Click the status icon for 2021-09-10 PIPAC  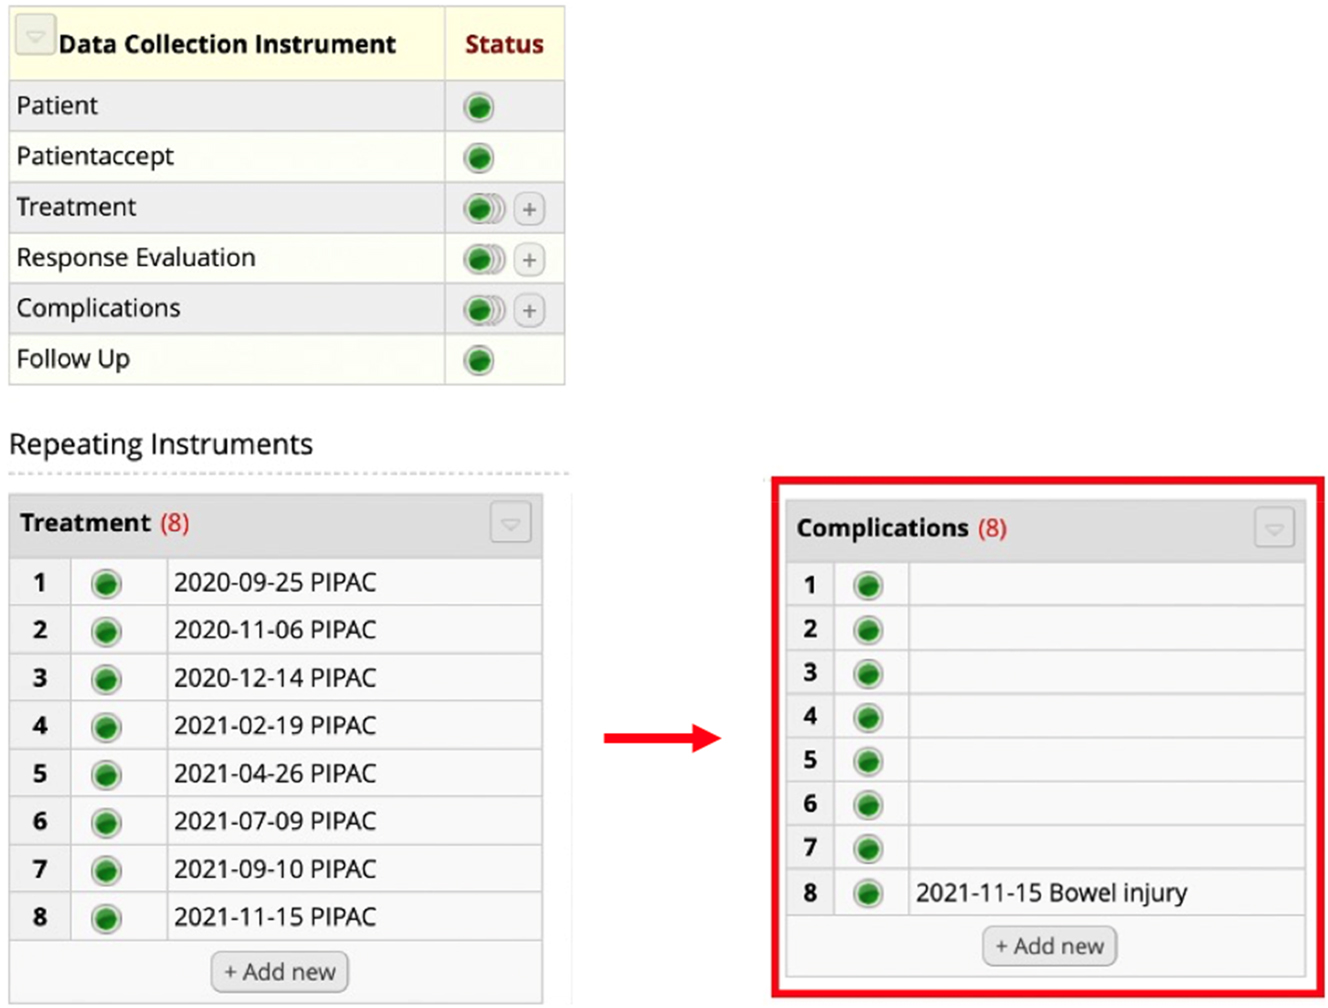click(x=106, y=869)
